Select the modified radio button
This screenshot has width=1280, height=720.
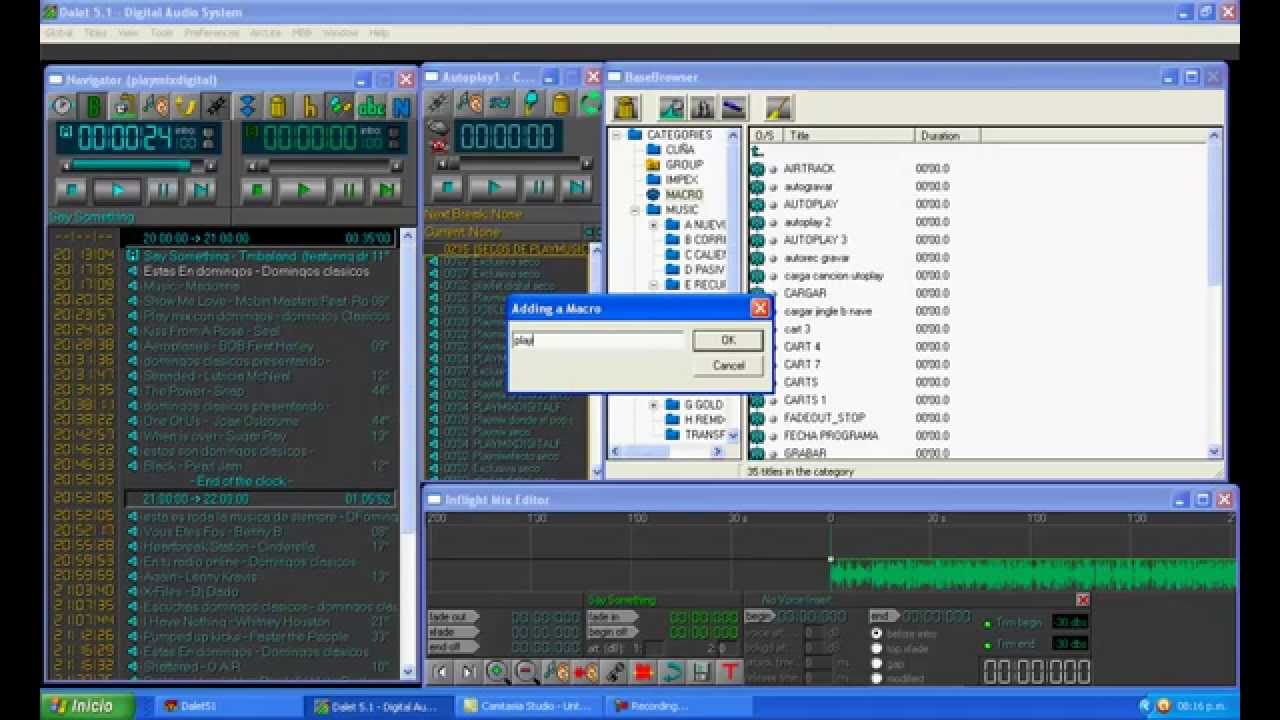tap(877, 678)
